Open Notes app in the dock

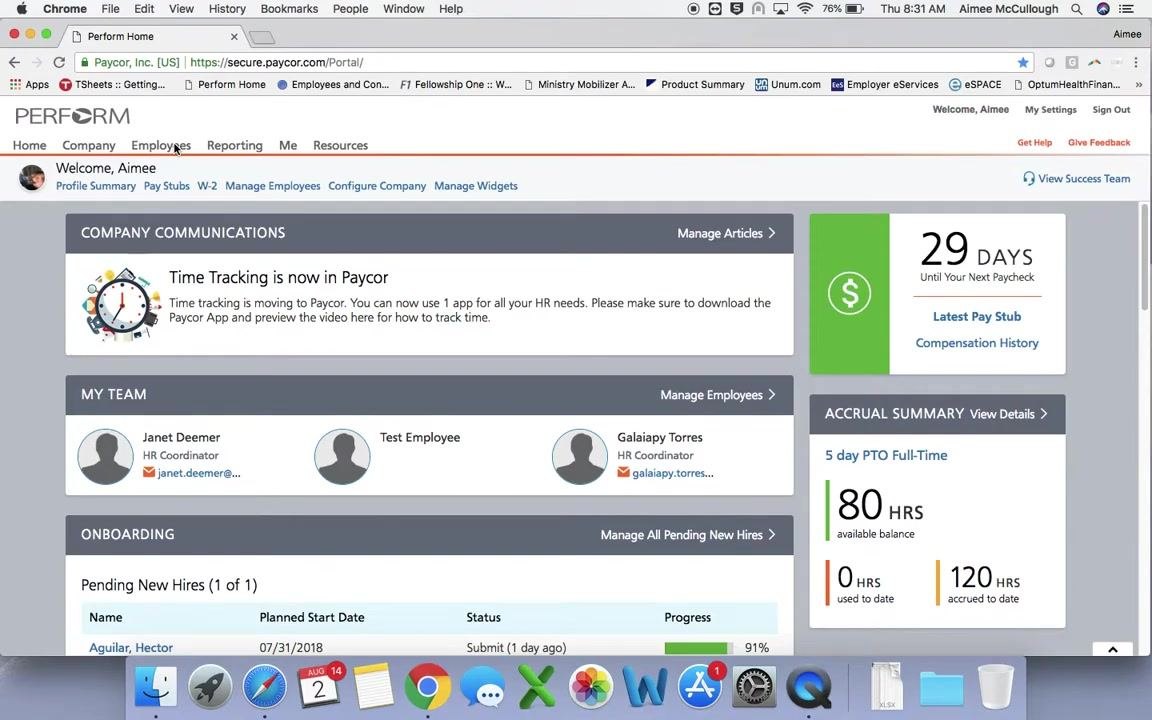point(373,687)
